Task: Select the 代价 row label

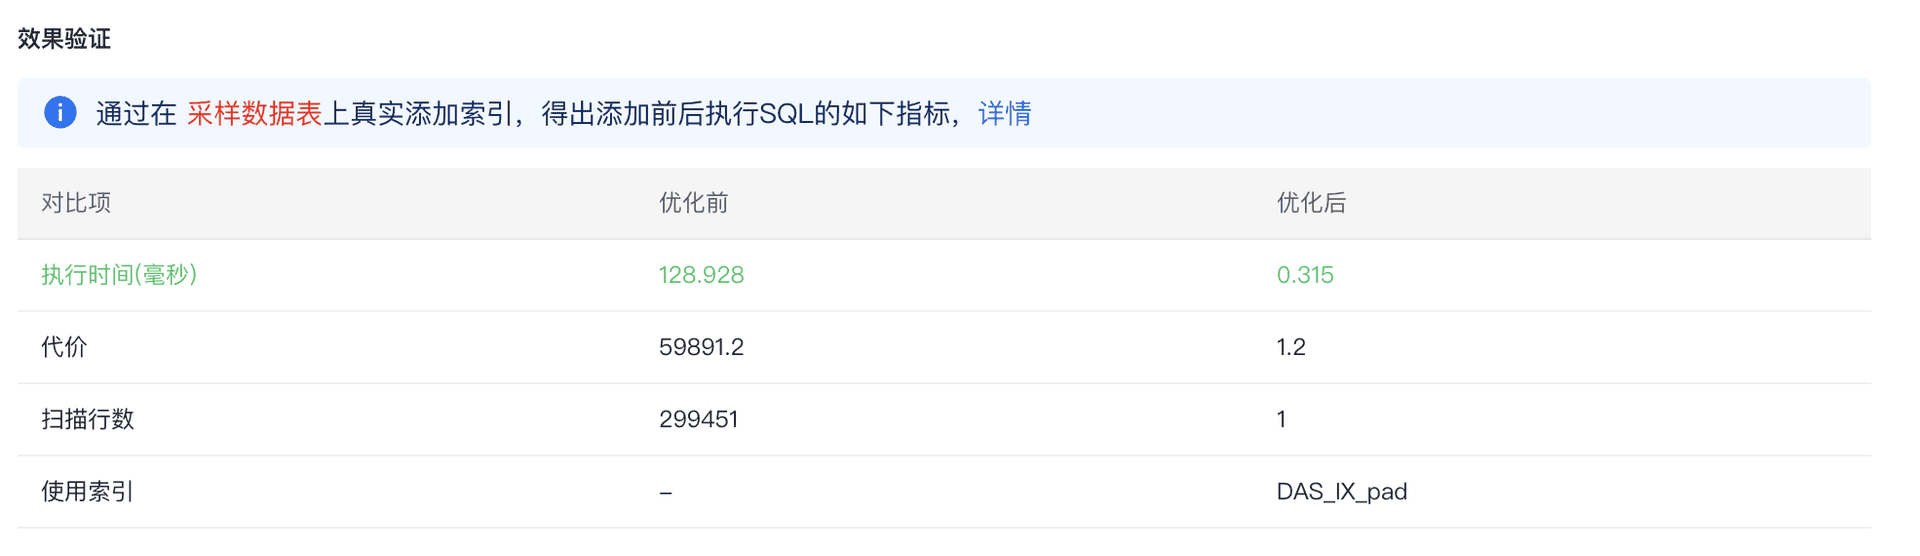Action: point(64,347)
